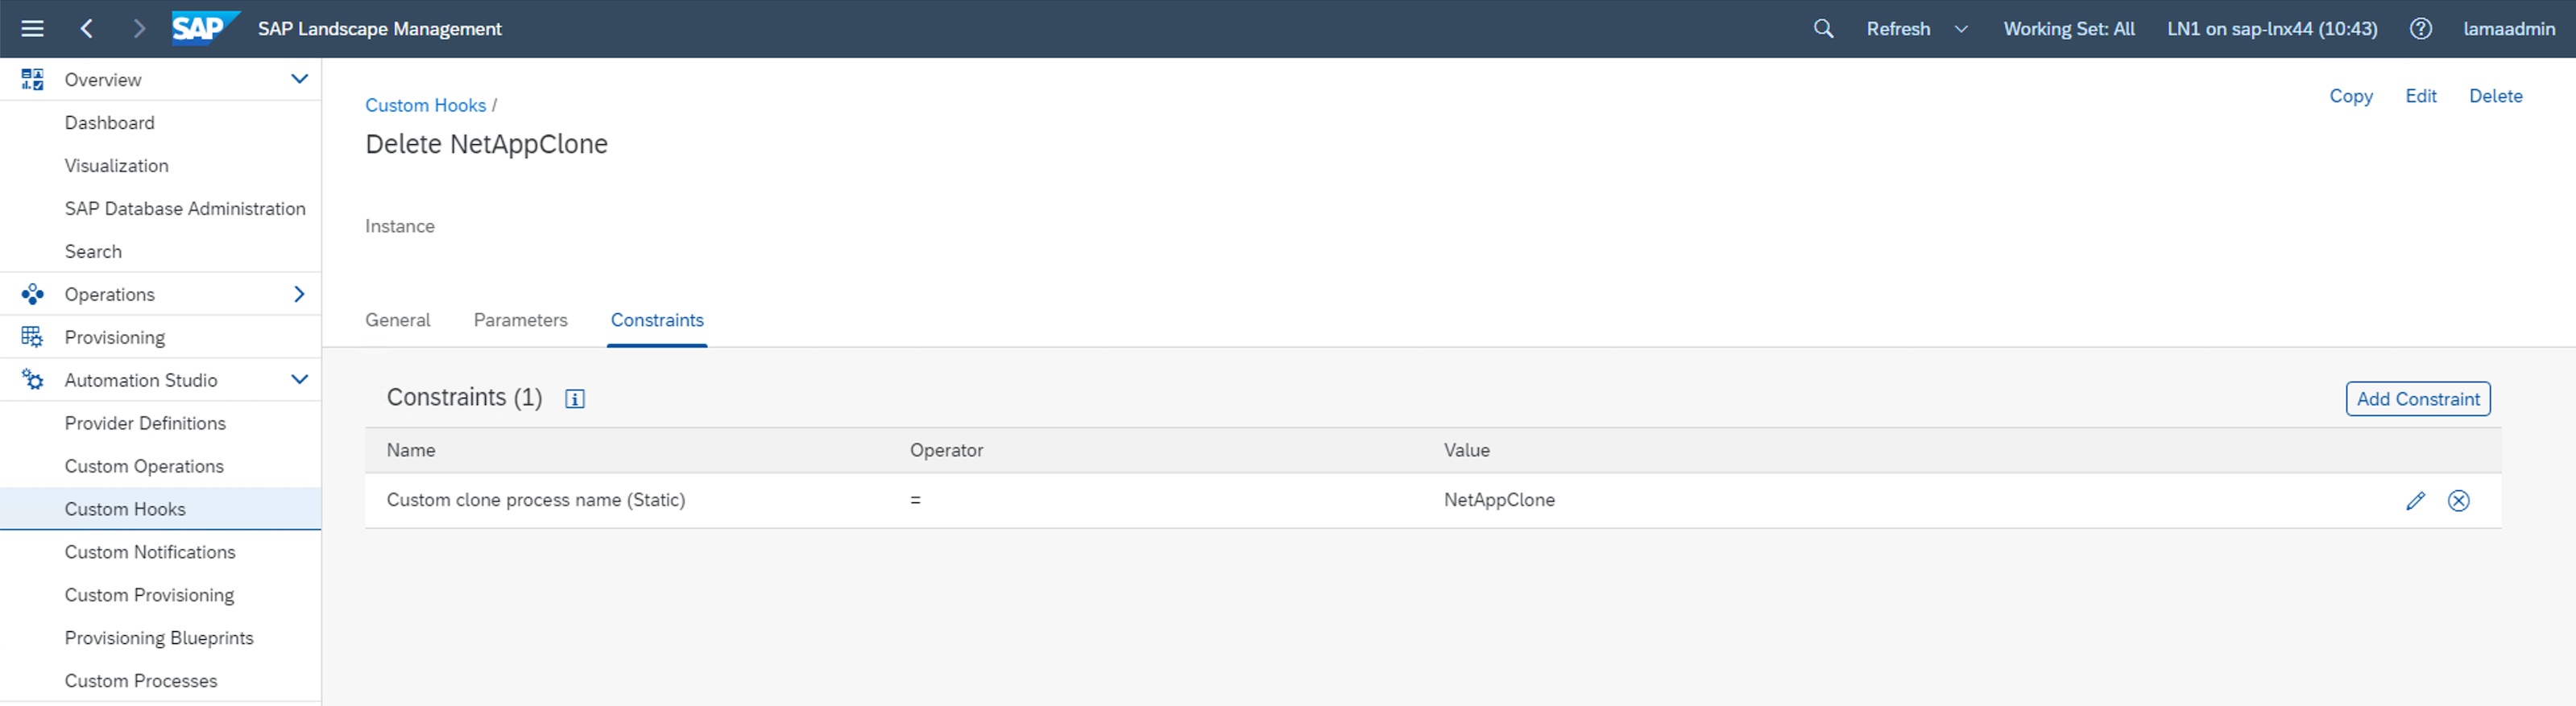Click the Add Constraint button
2576x706 pixels.
(2417, 399)
